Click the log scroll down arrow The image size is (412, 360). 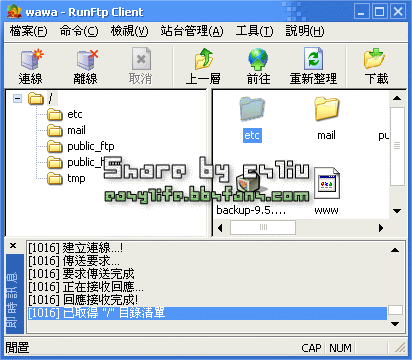point(395,323)
